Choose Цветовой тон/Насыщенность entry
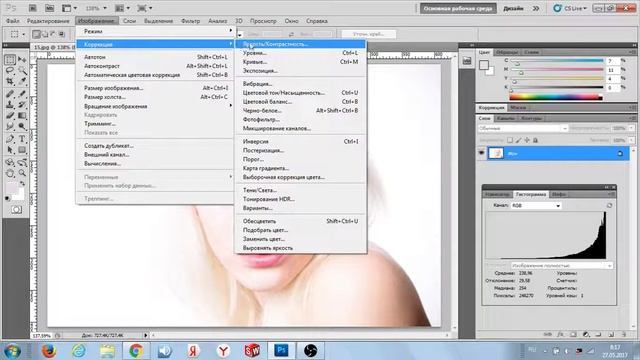 click(x=301, y=93)
